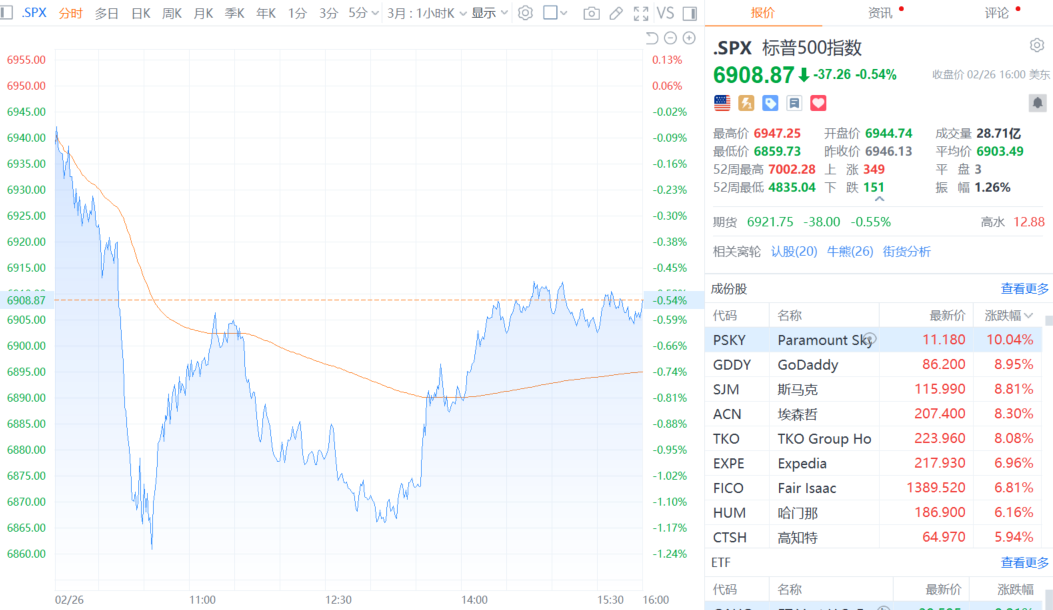Select the pencil drawing tool
This screenshot has width=1053, height=610.
pos(616,13)
